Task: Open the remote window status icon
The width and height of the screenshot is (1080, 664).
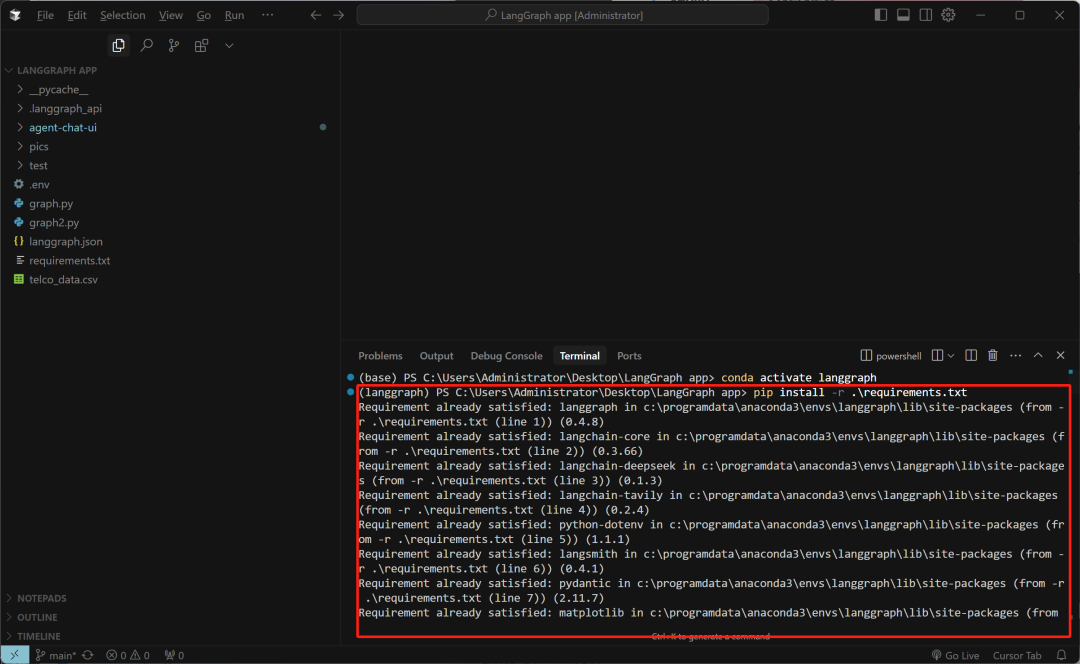Action: pos(14,655)
